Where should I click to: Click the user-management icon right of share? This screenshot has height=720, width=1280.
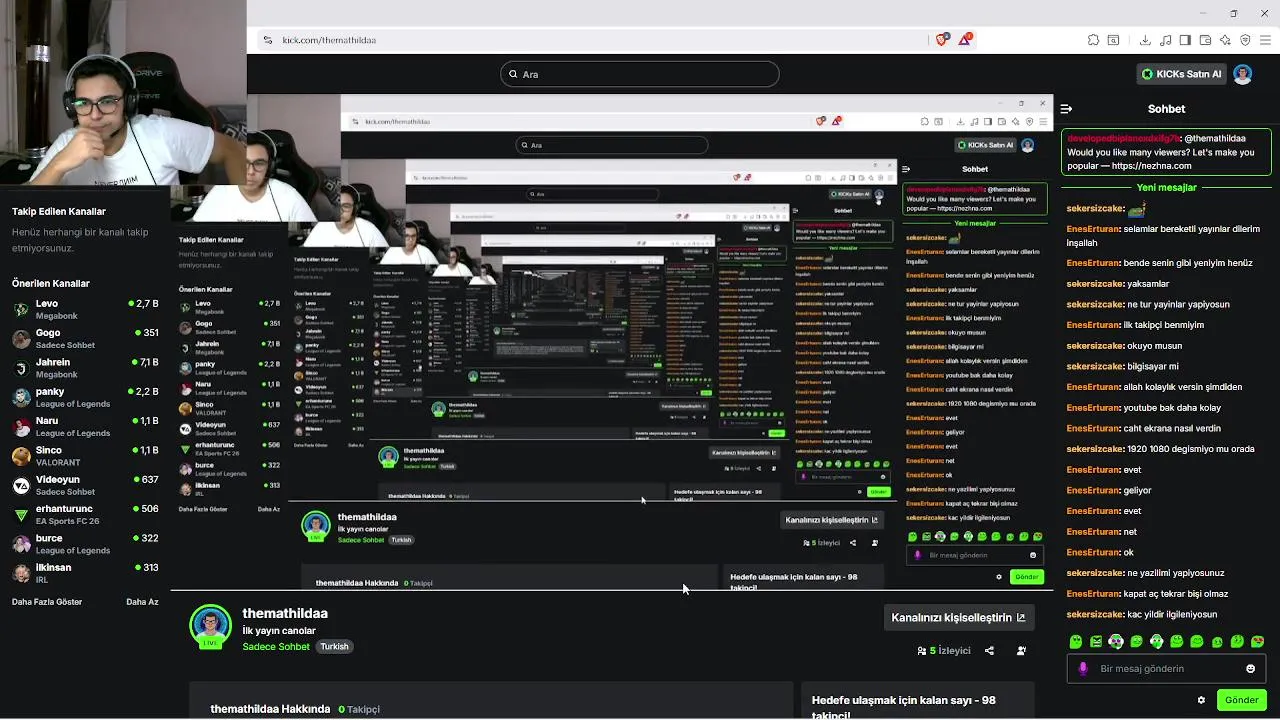coord(1021,651)
